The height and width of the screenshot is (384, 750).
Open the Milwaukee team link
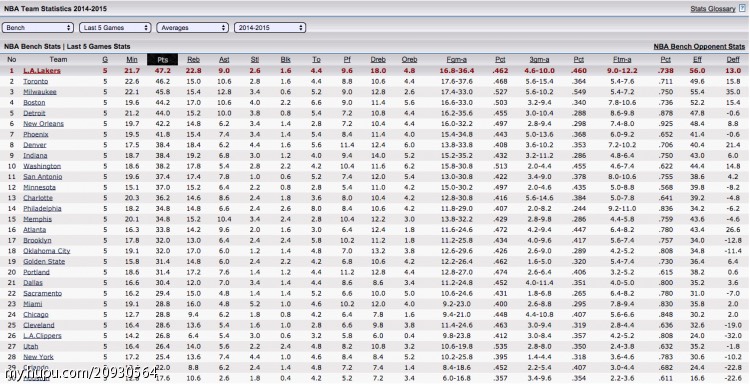tap(40, 92)
